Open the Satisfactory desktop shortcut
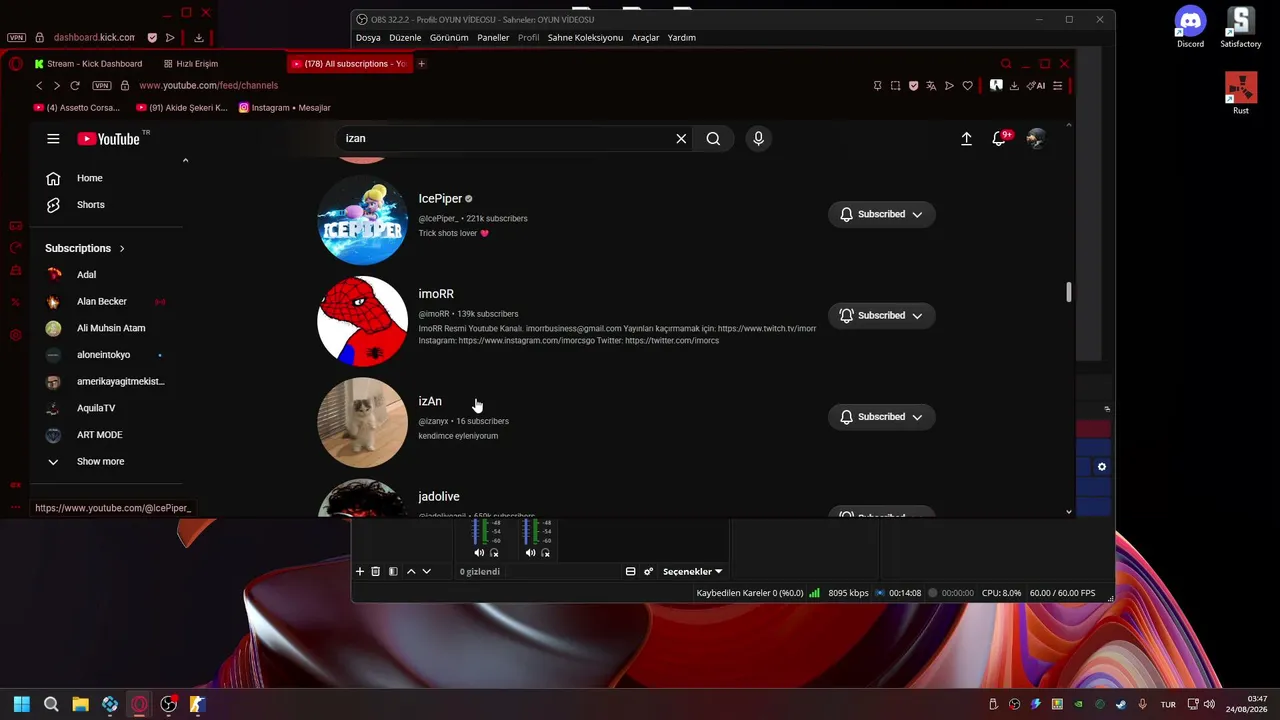 tap(1241, 27)
